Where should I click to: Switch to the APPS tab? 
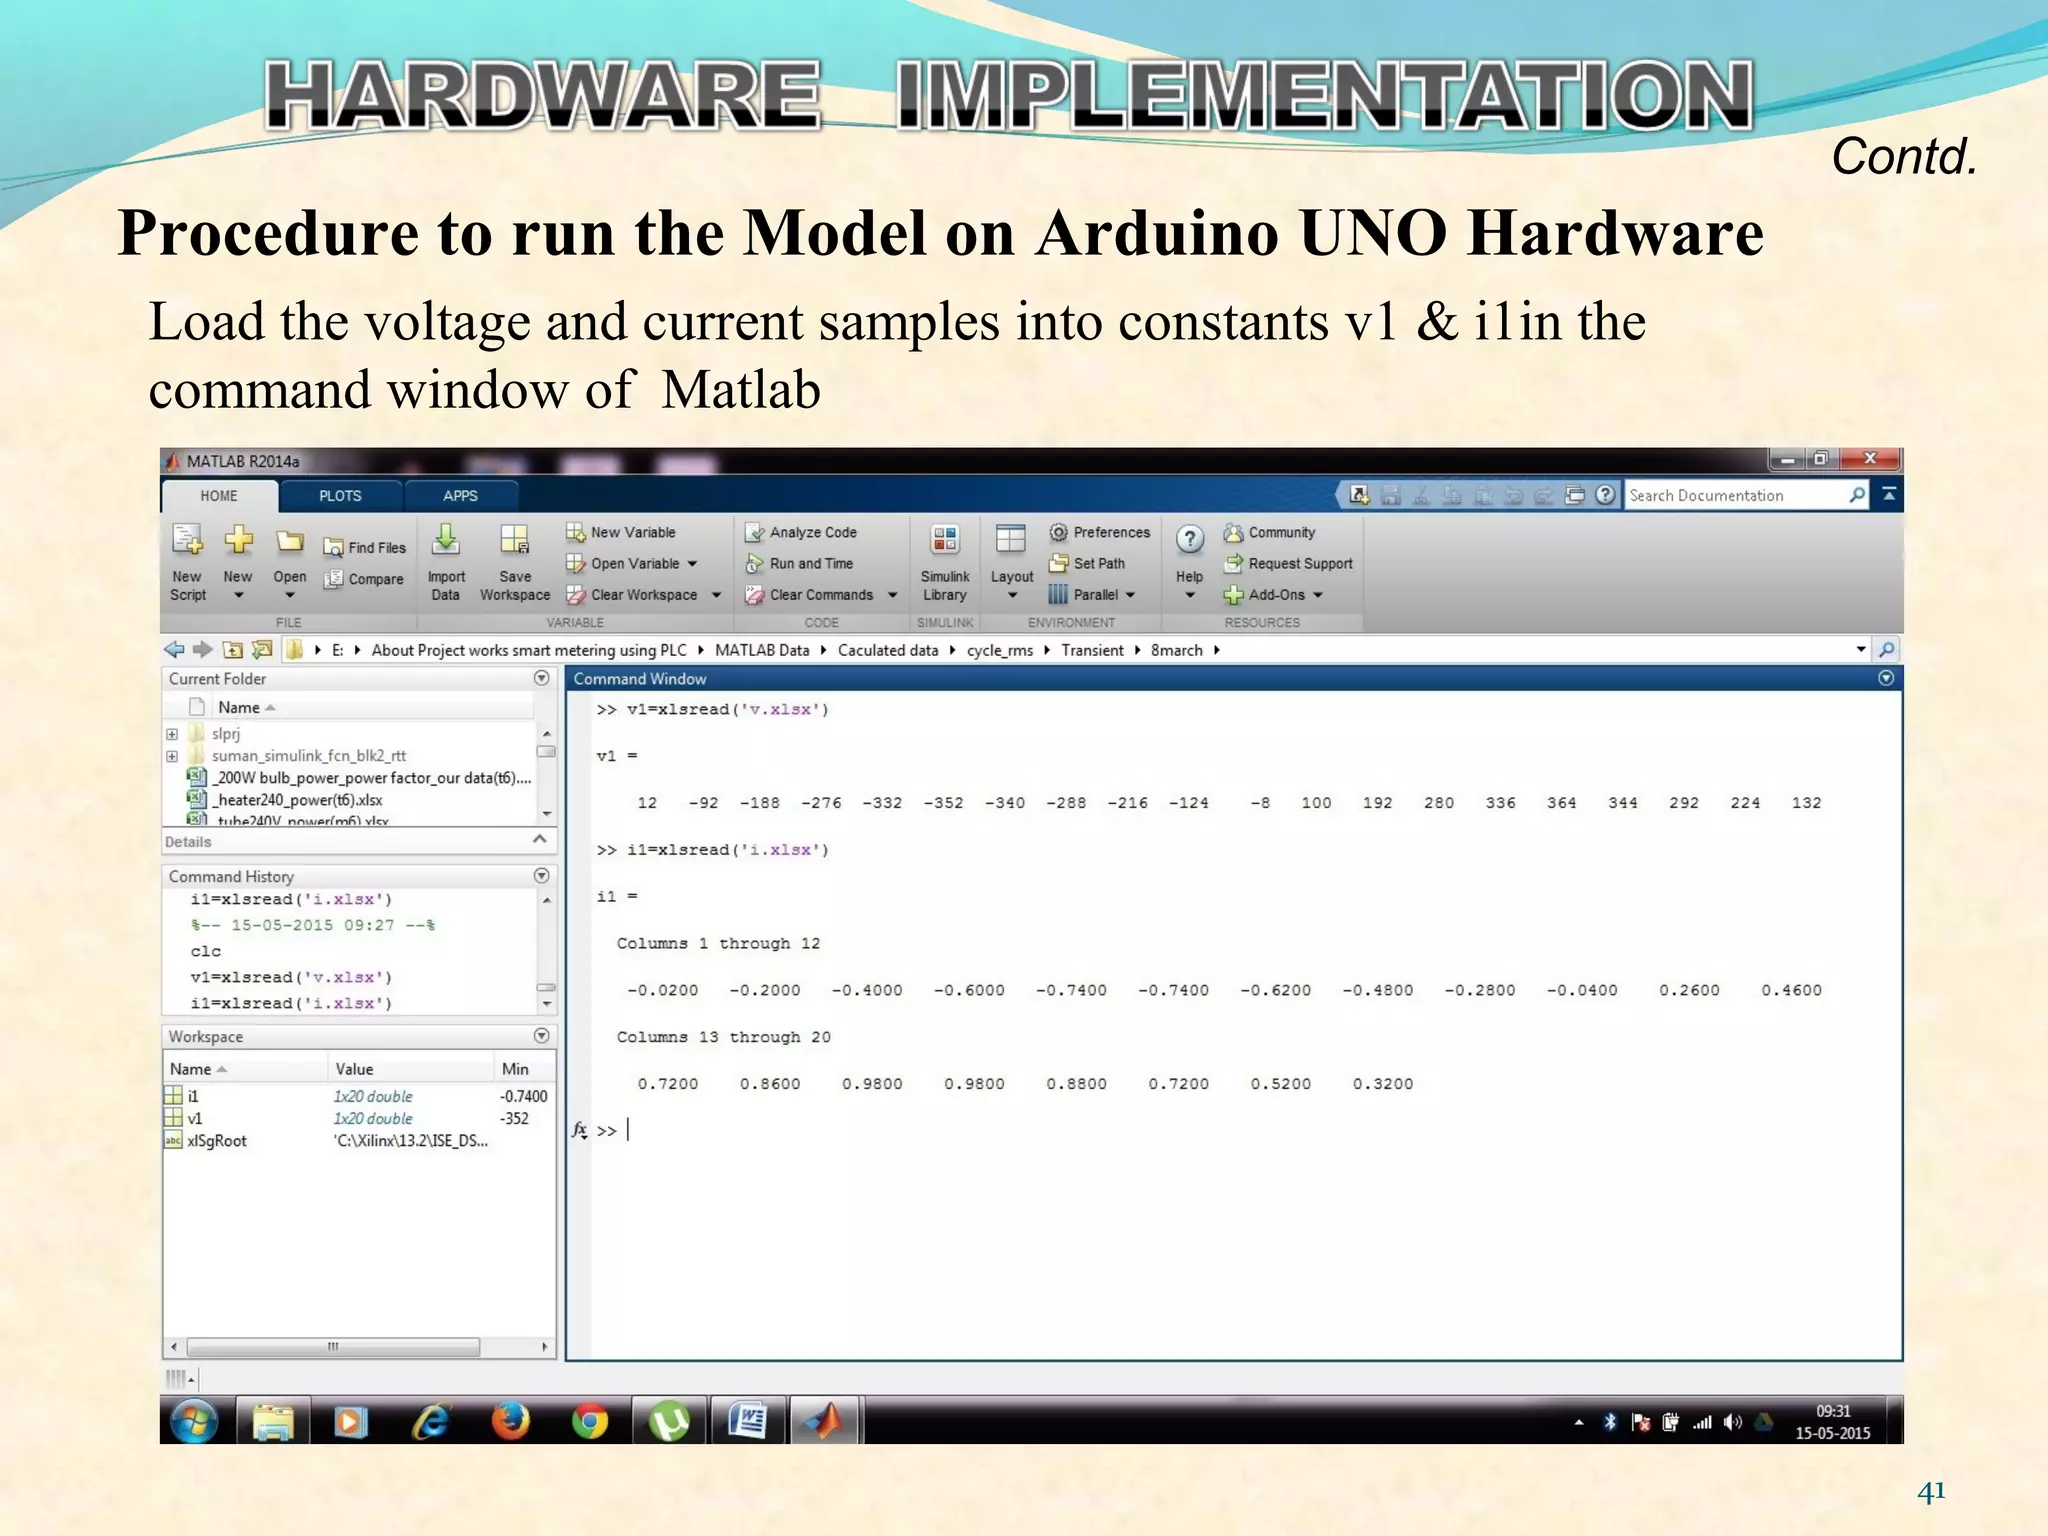click(x=460, y=496)
